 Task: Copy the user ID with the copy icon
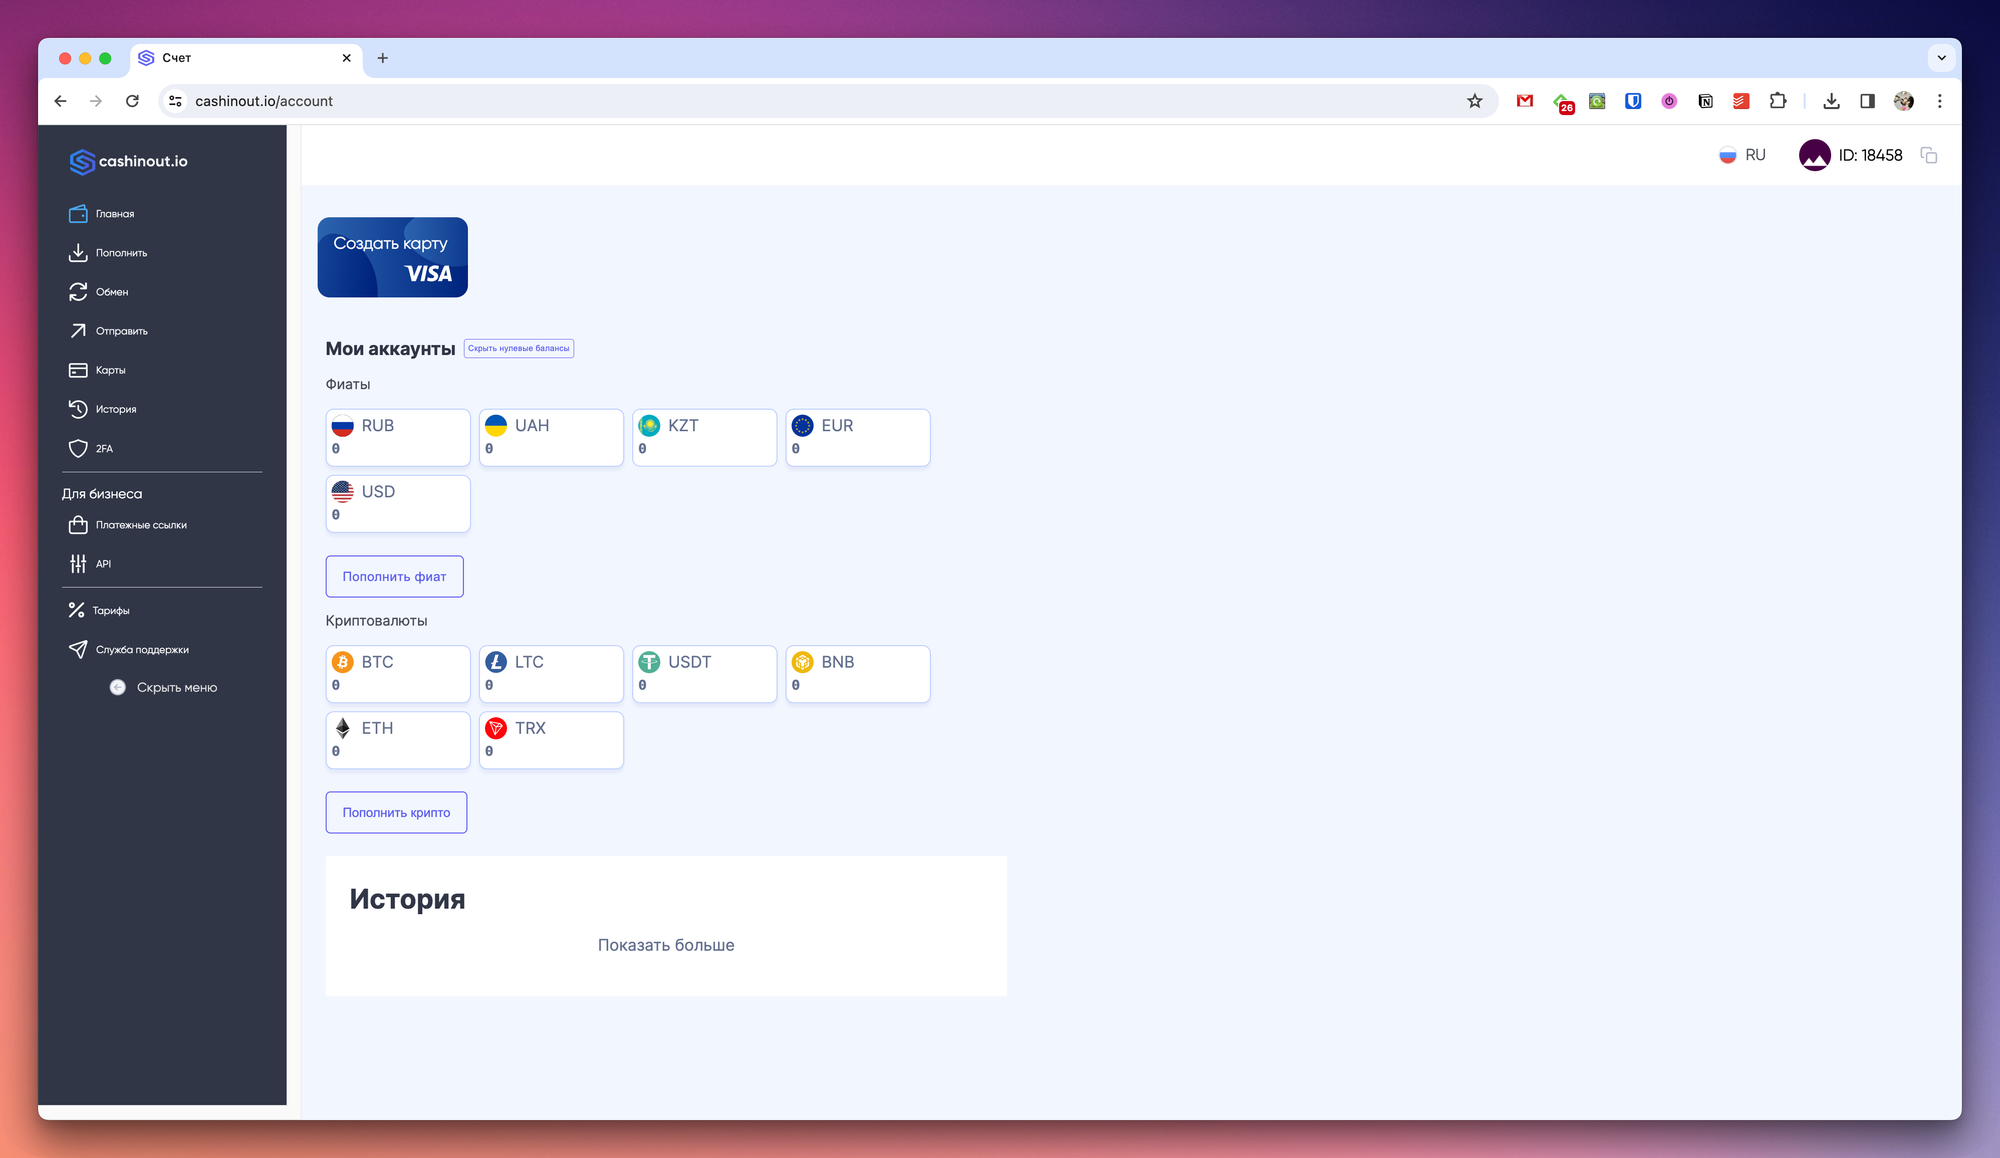click(x=1929, y=156)
